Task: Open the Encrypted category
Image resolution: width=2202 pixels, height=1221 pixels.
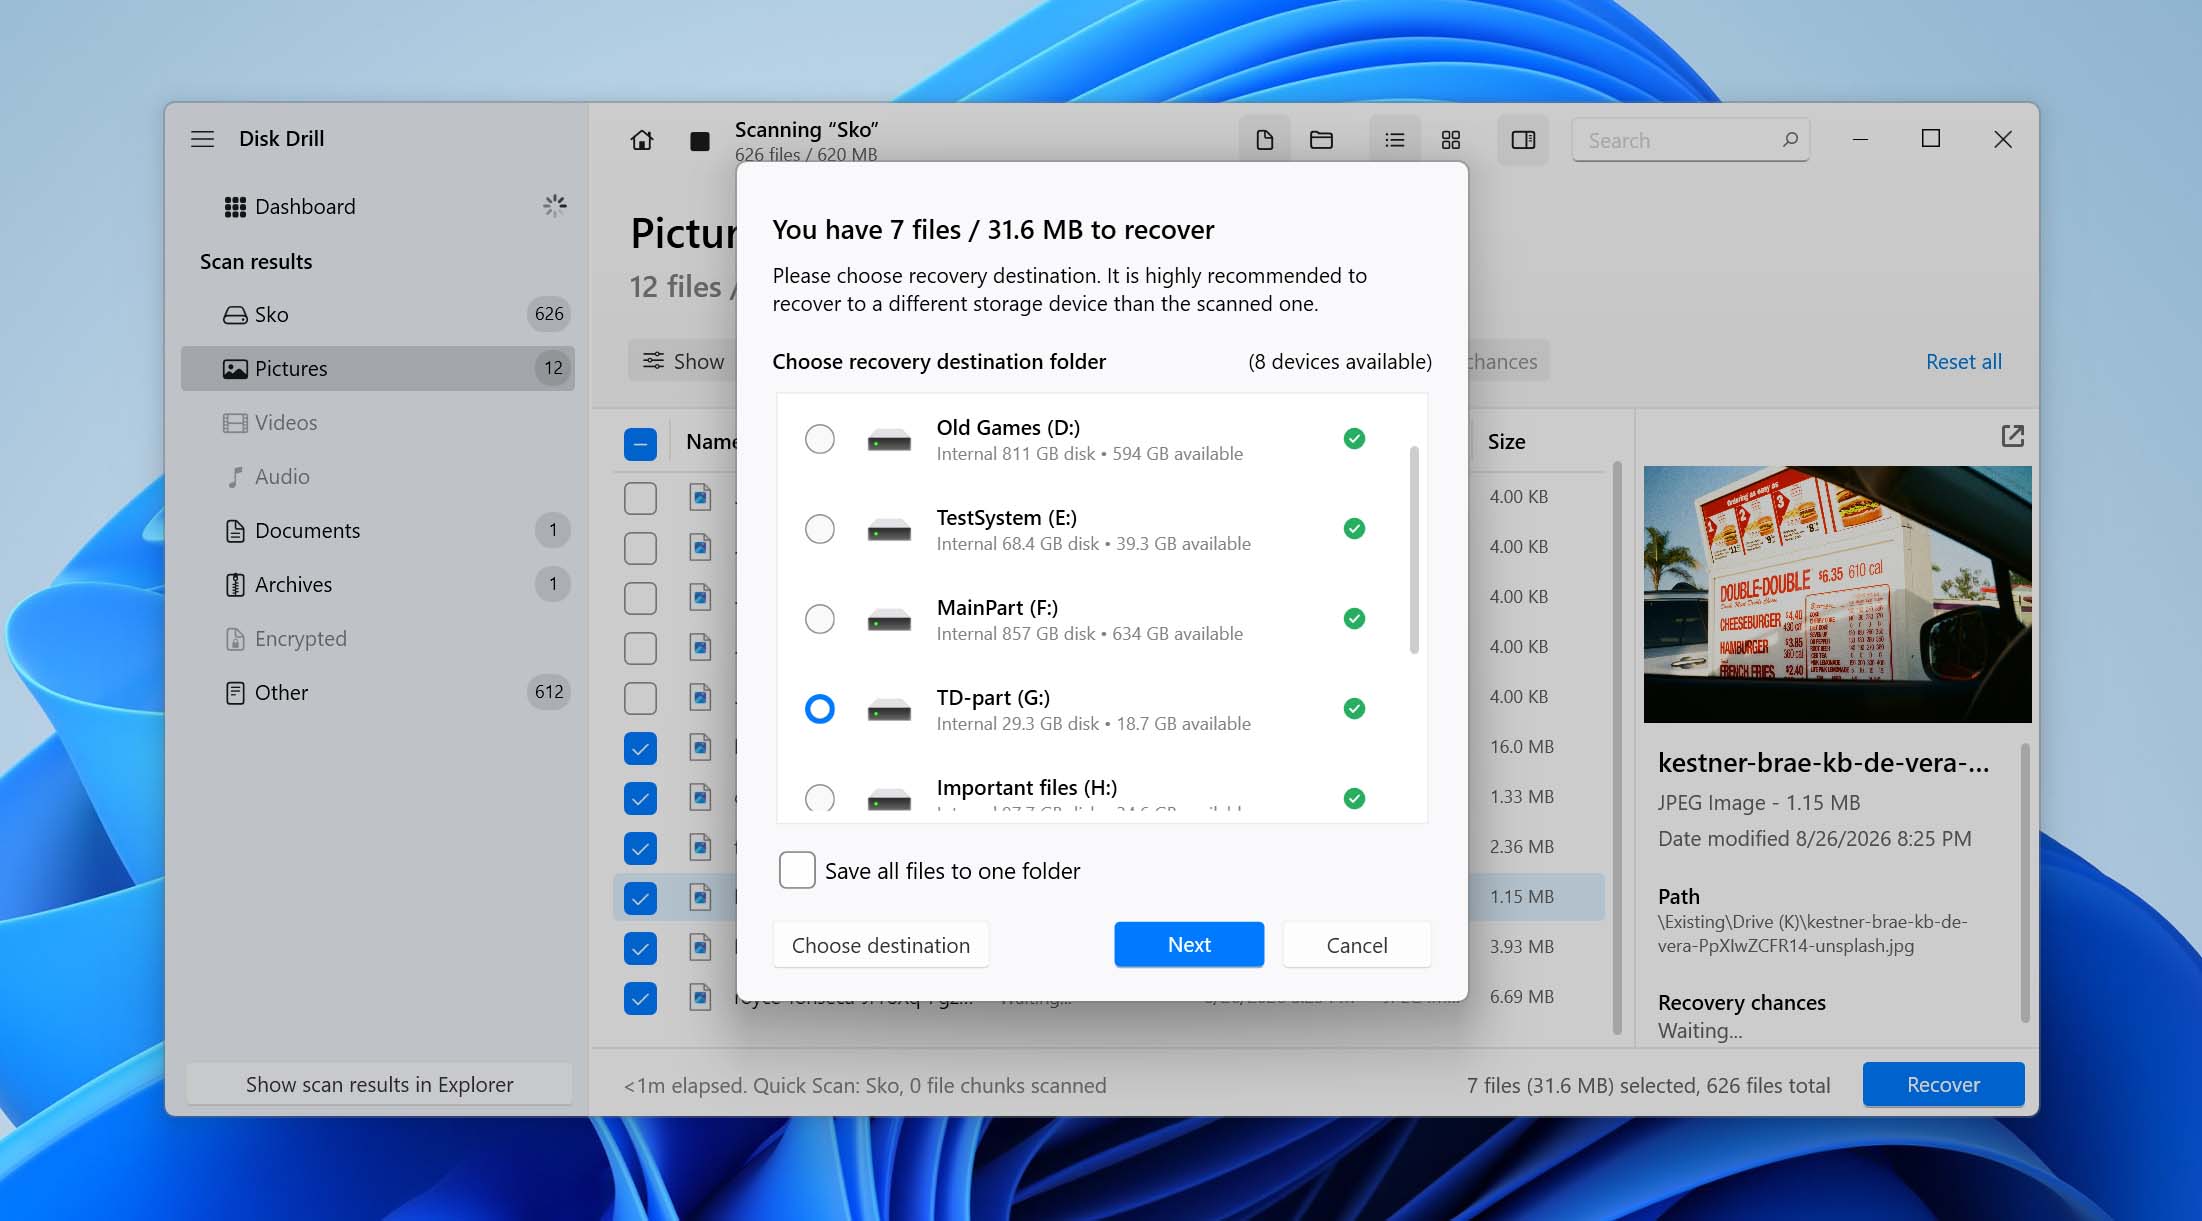Action: (378, 639)
